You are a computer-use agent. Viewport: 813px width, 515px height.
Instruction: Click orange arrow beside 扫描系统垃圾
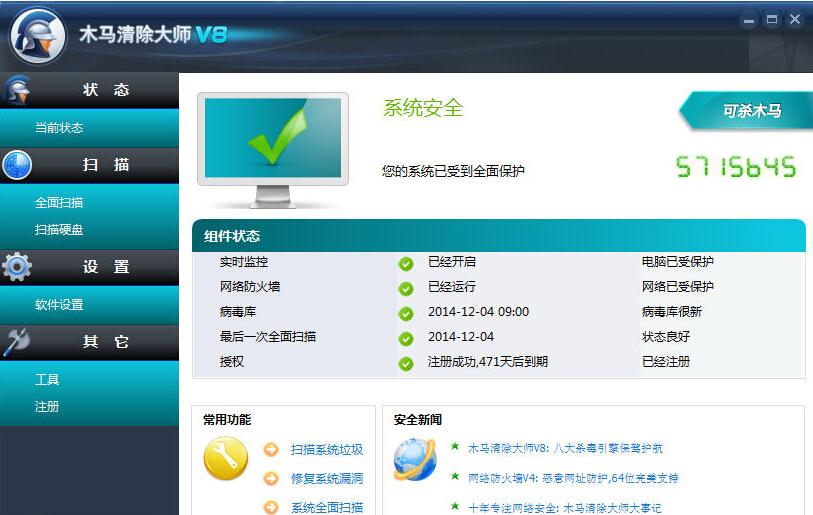pos(271,449)
